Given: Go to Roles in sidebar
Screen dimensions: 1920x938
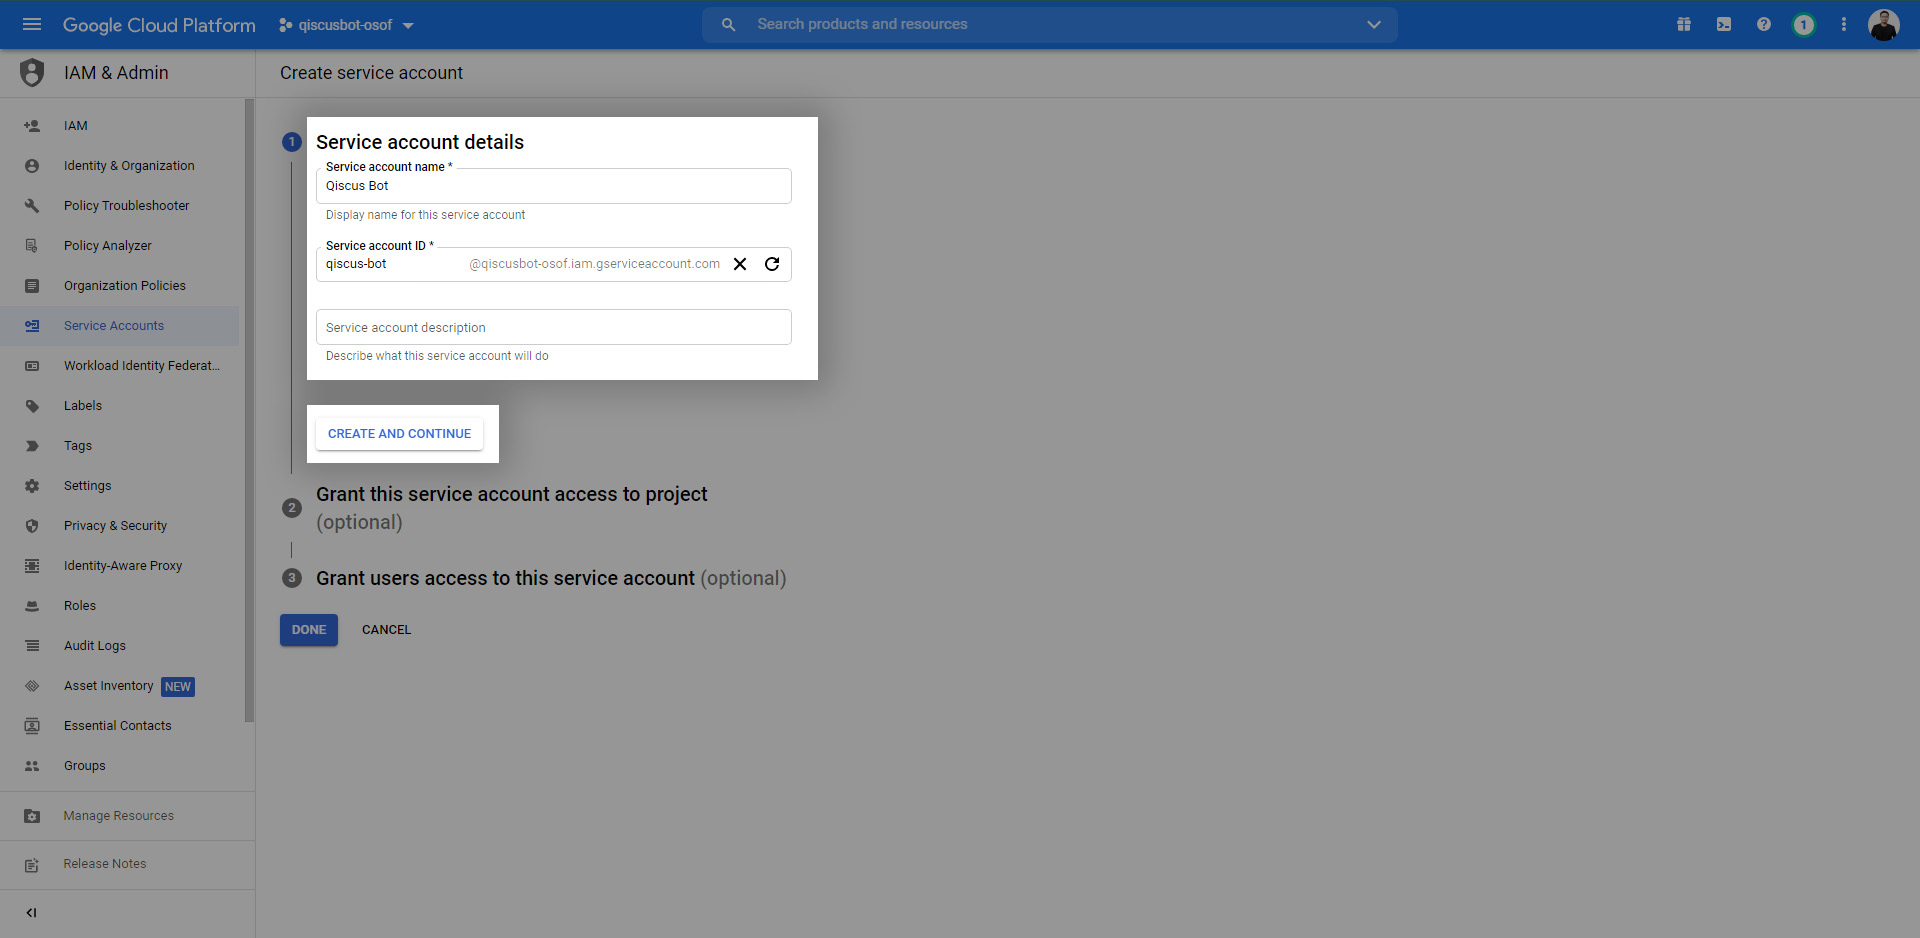Looking at the screenshot, I should pyautogui.click(x=80, y=606).
